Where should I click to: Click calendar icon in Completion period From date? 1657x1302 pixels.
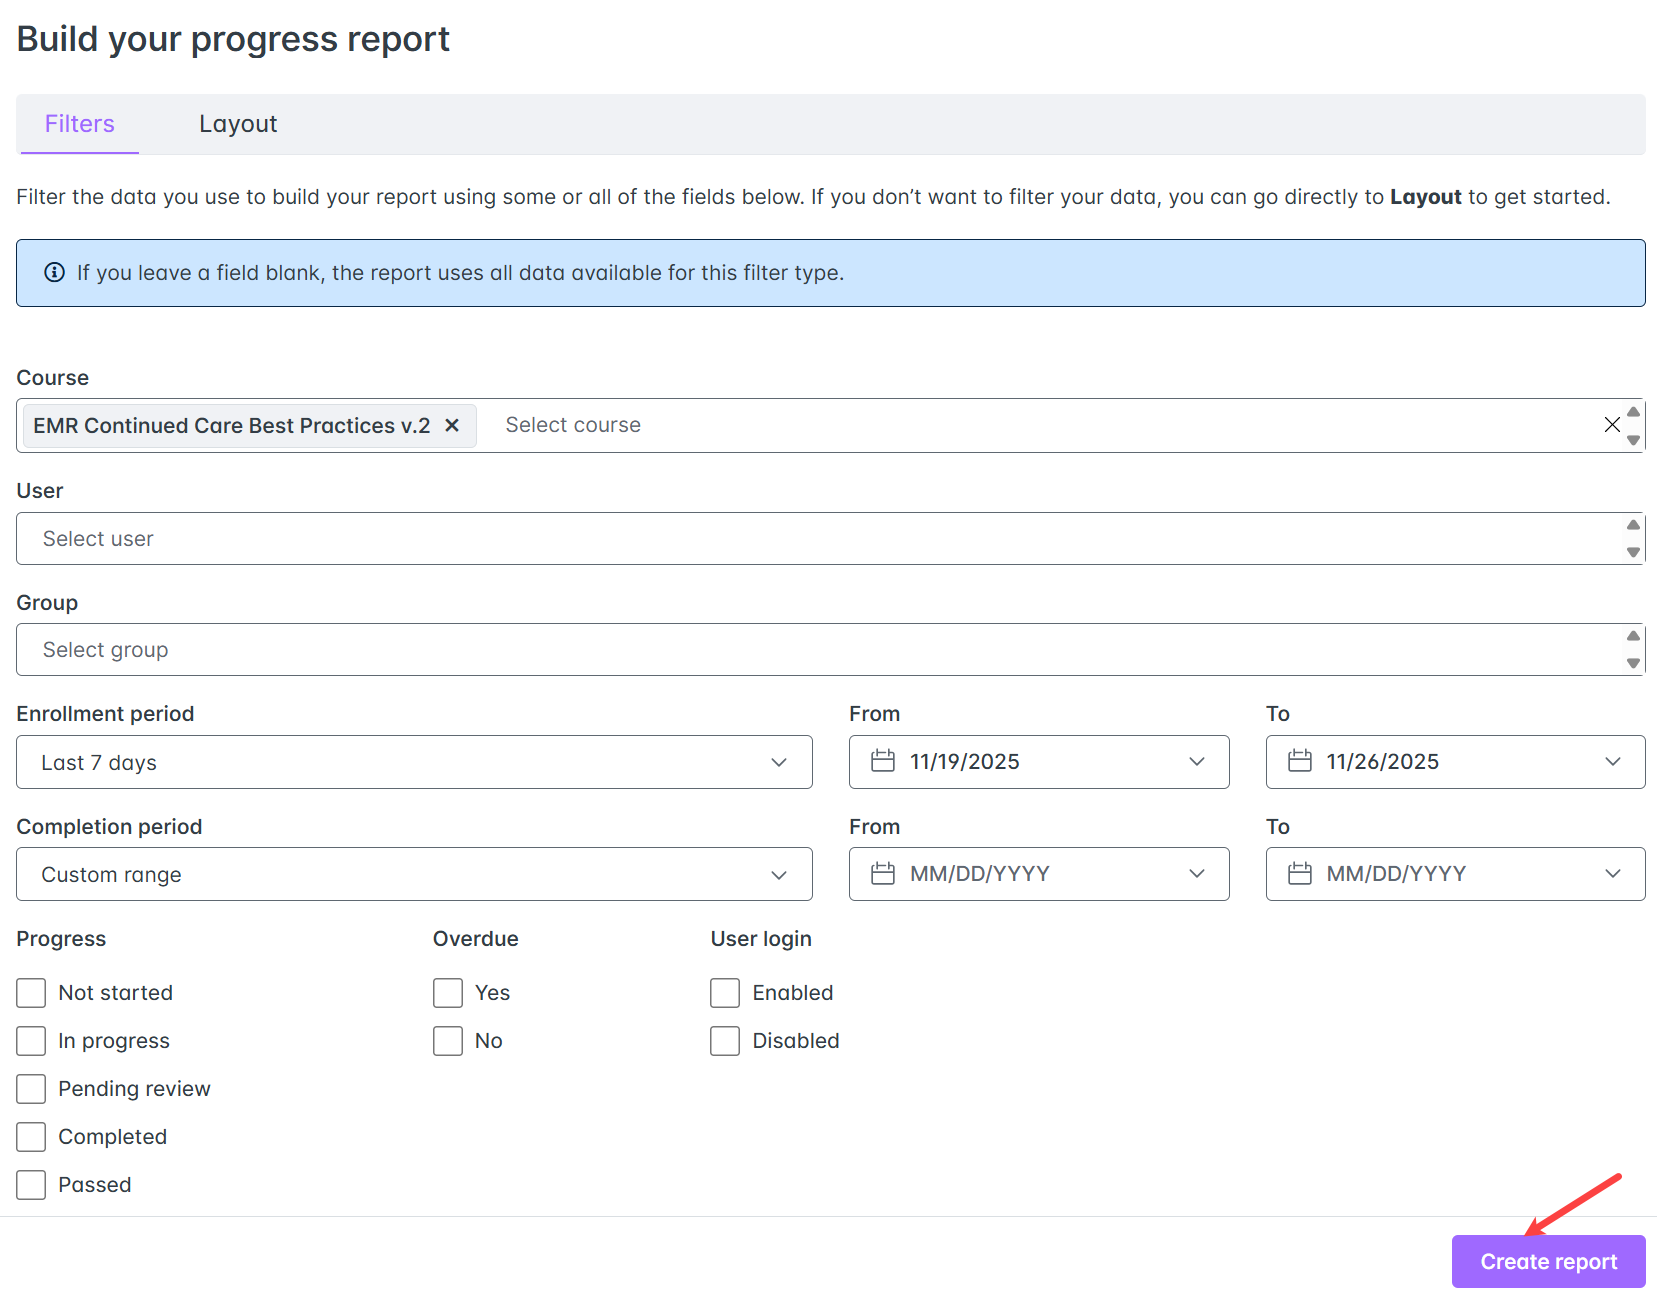pyautogui.click(x=882, y=874)
